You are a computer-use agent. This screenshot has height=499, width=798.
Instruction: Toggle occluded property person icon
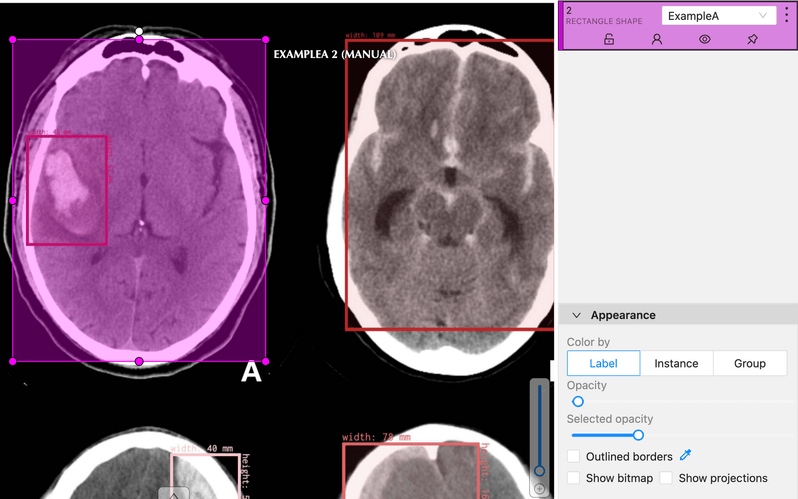[657, 39]
